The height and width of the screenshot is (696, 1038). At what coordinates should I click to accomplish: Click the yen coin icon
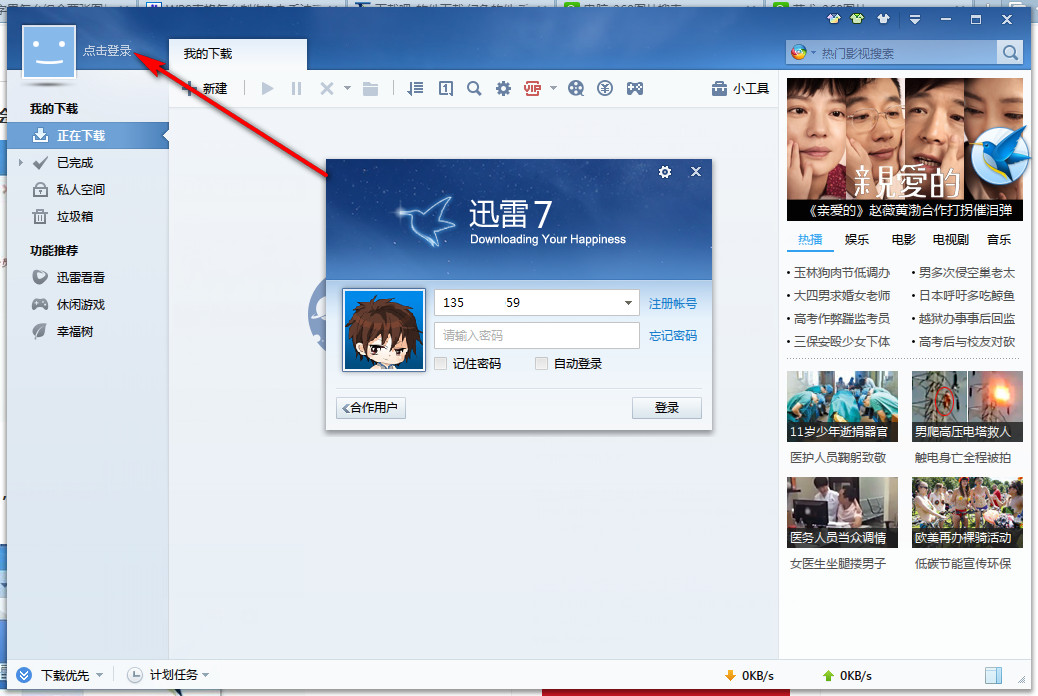pyautogui.click(x=604, y=88)
